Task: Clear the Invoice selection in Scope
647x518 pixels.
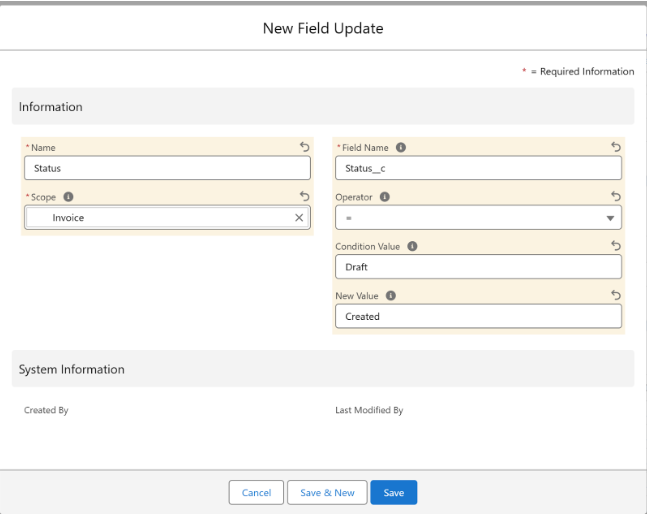Action: [x=298, y=217]
